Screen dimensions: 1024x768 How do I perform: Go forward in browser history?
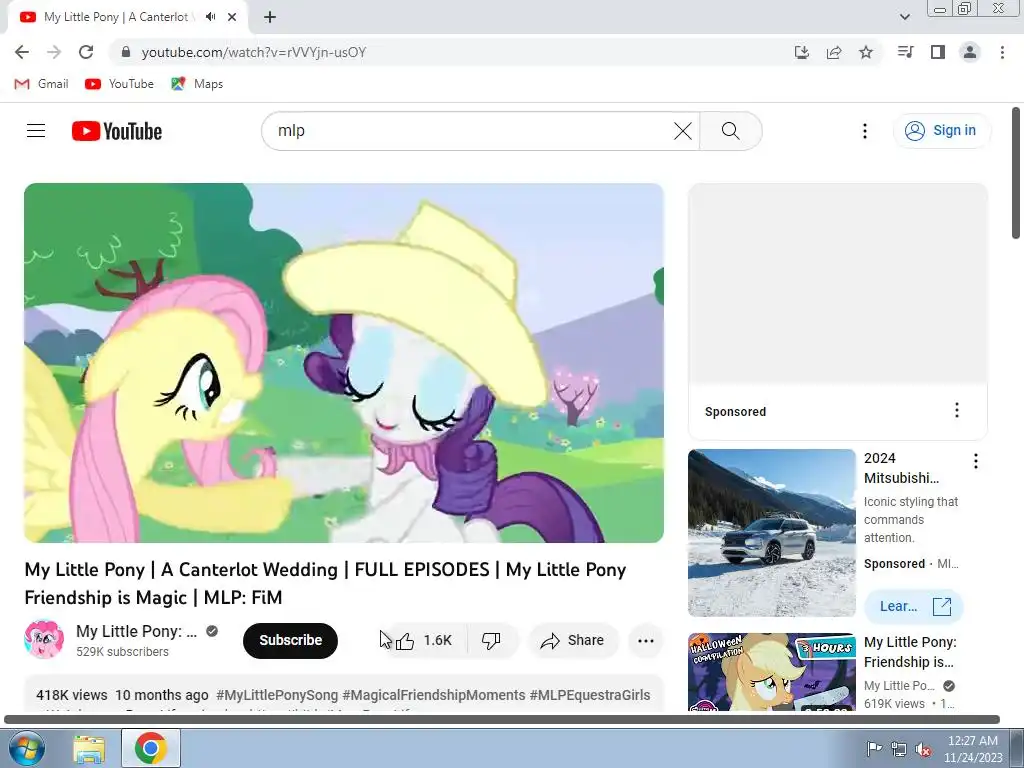point(54,52)
